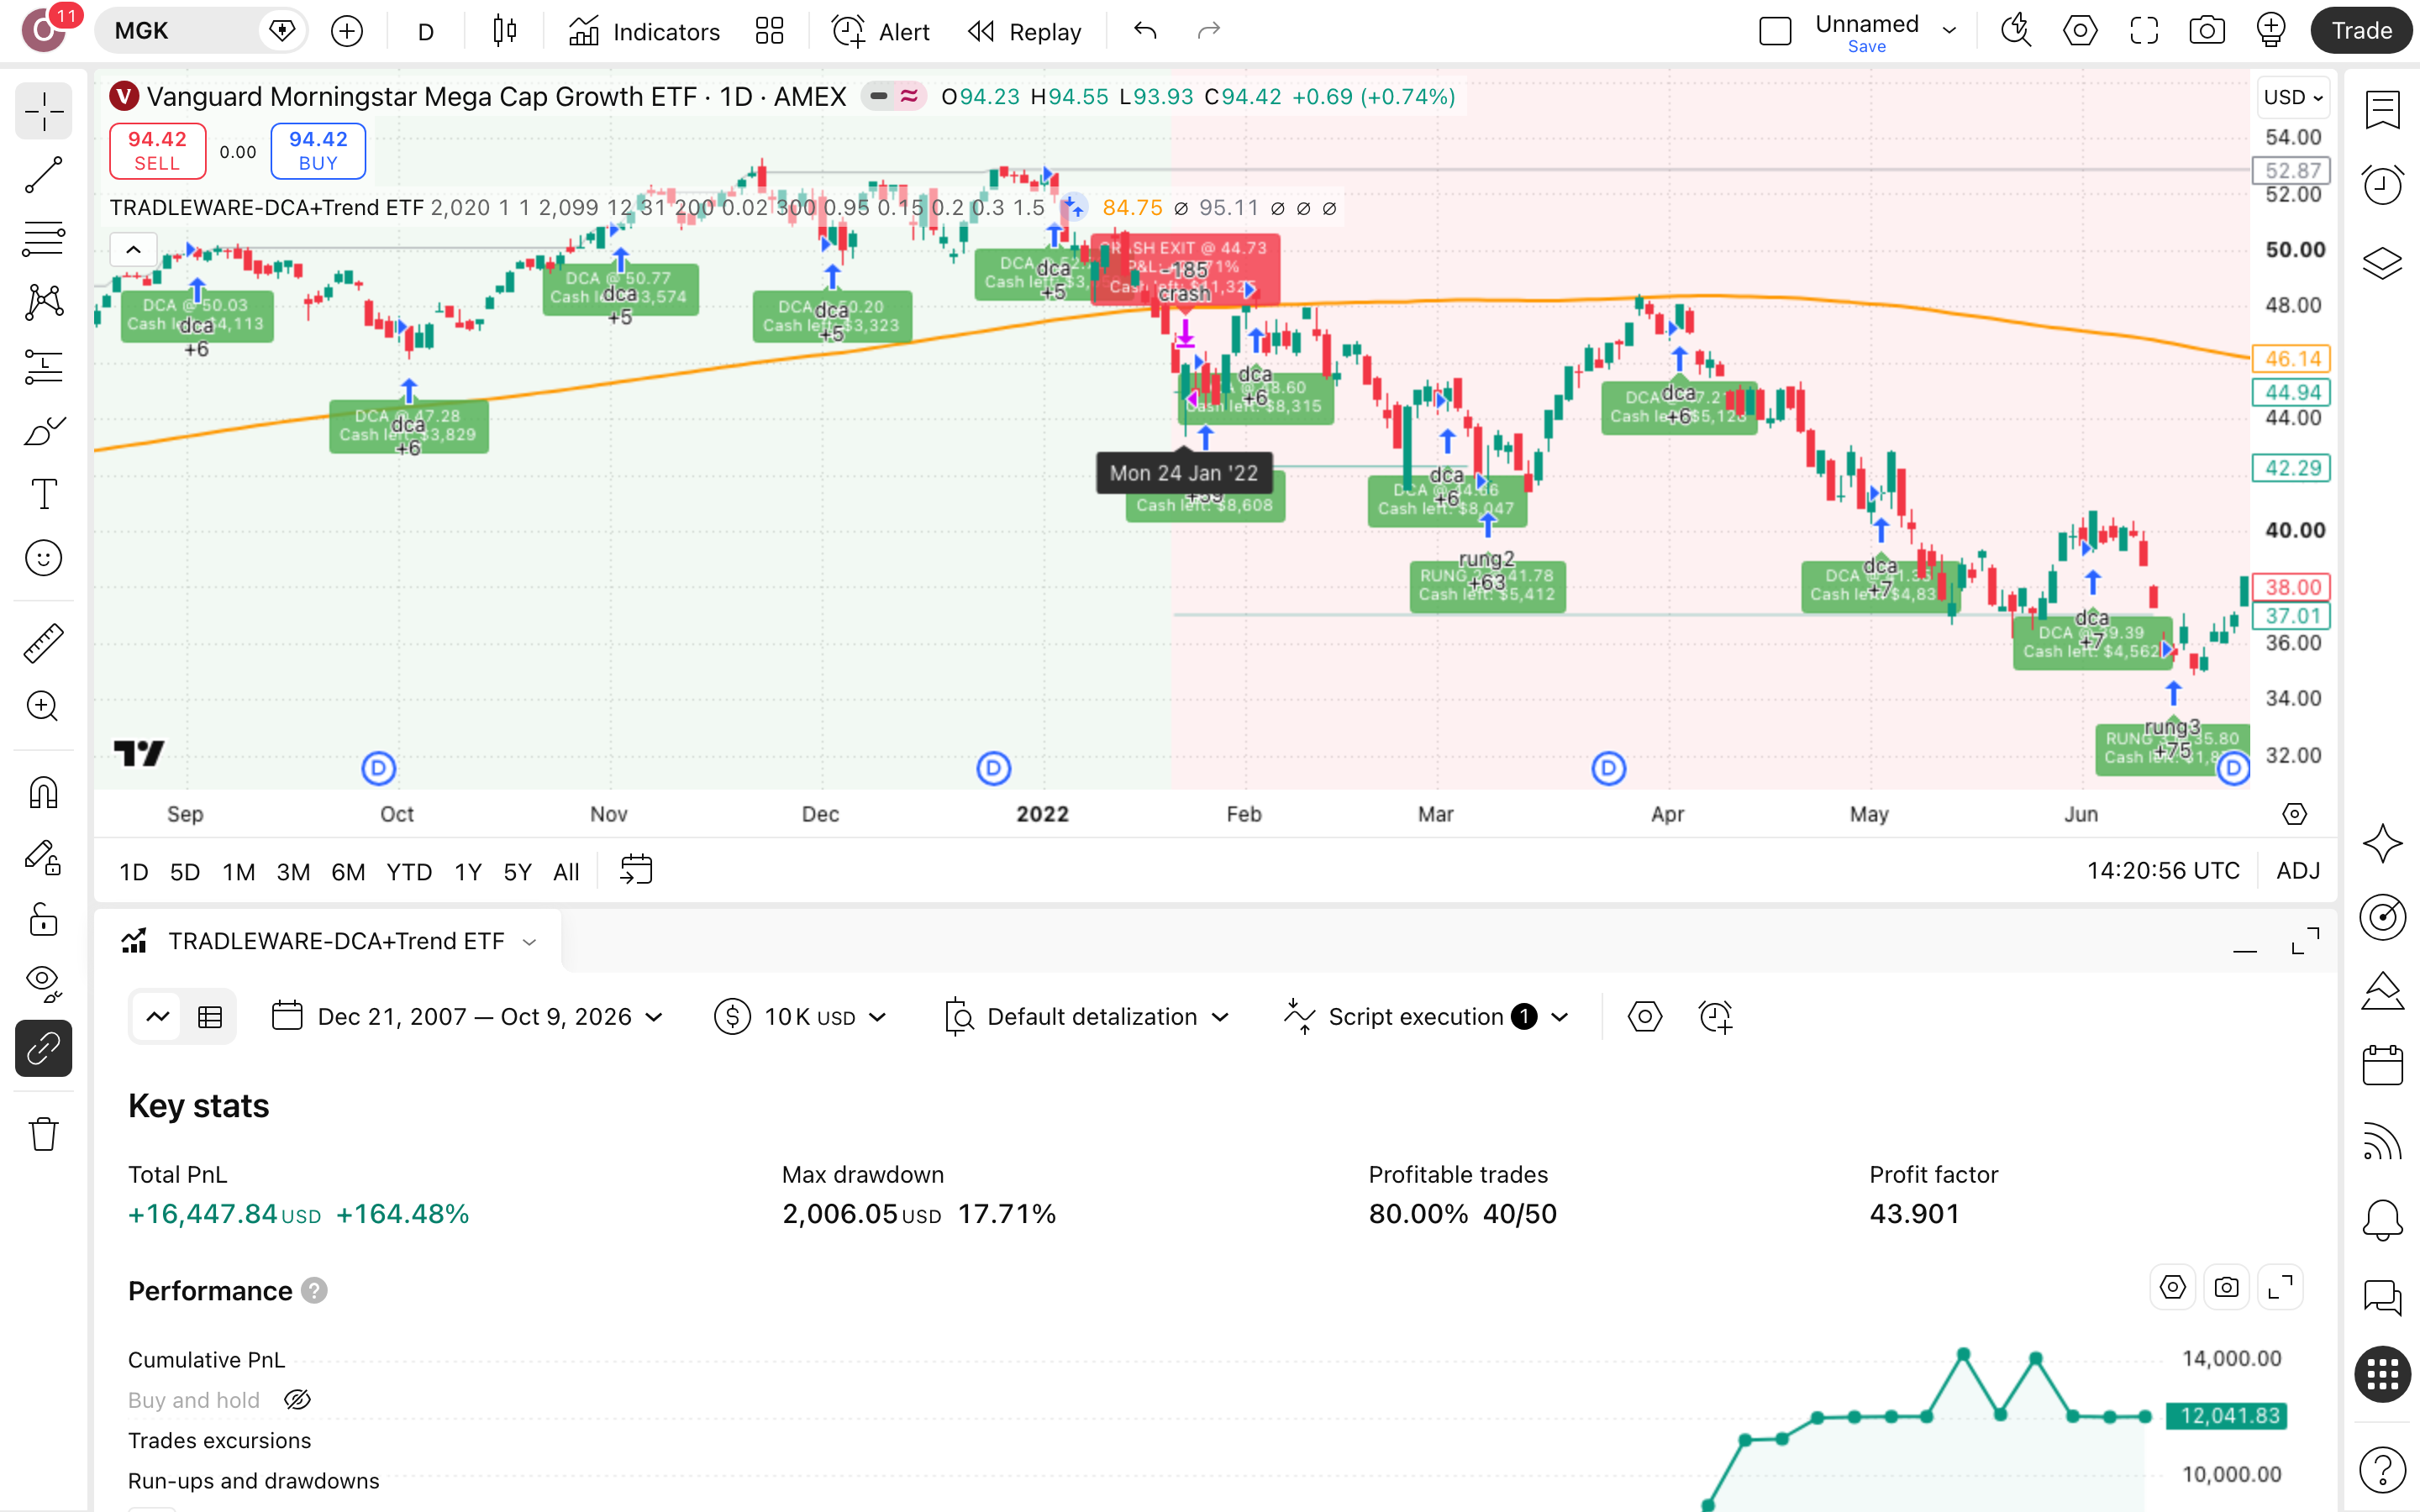Select the trend line drawing tool
2420x1512 pixels.
click(44, 175)
